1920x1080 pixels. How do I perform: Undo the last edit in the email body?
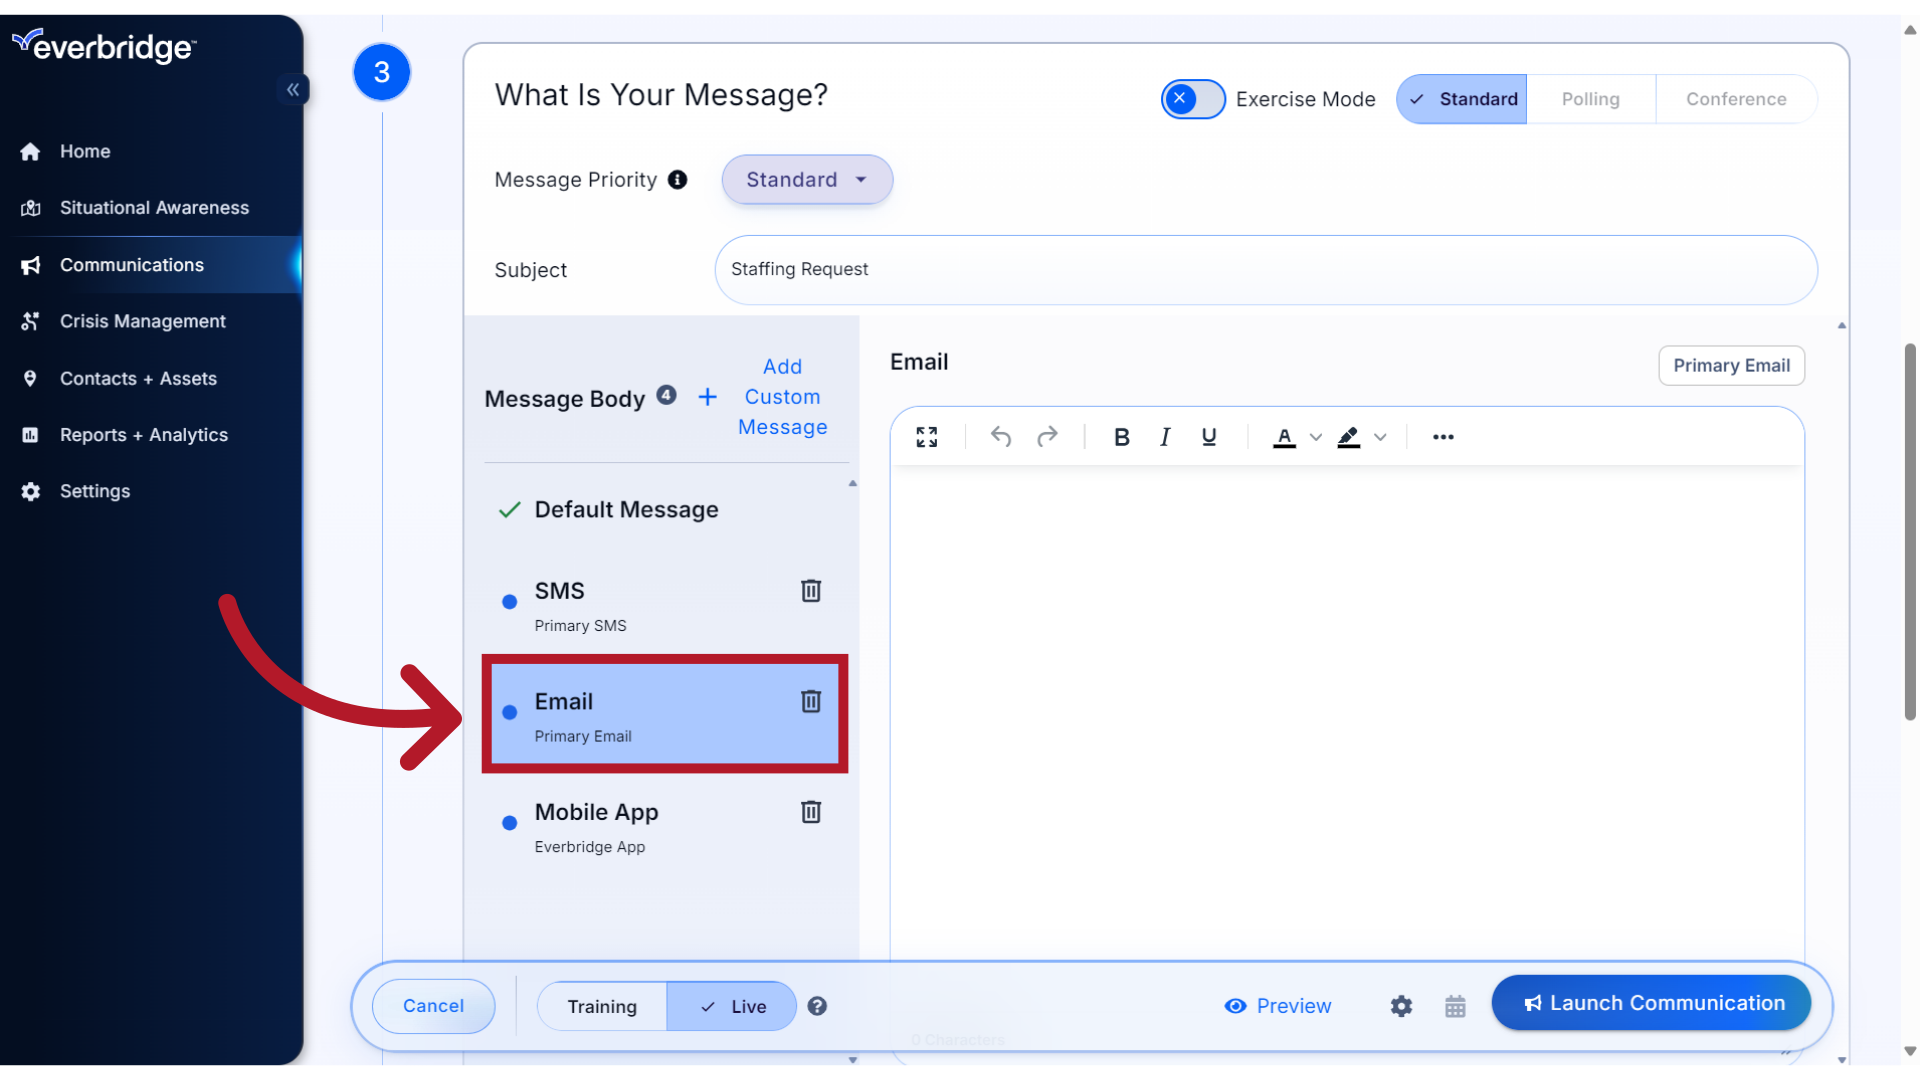pos(1000,437)
